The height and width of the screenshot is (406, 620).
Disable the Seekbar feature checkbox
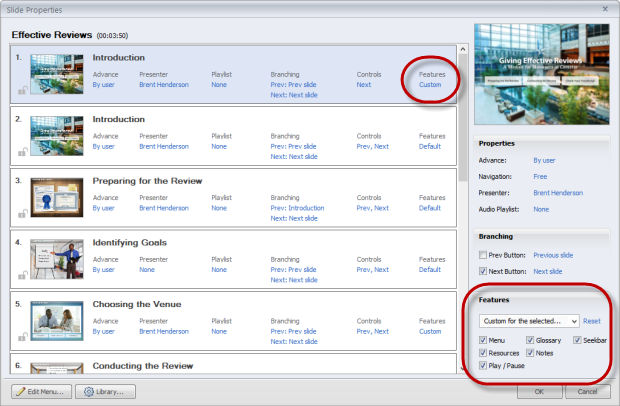(x=577, y=340)
